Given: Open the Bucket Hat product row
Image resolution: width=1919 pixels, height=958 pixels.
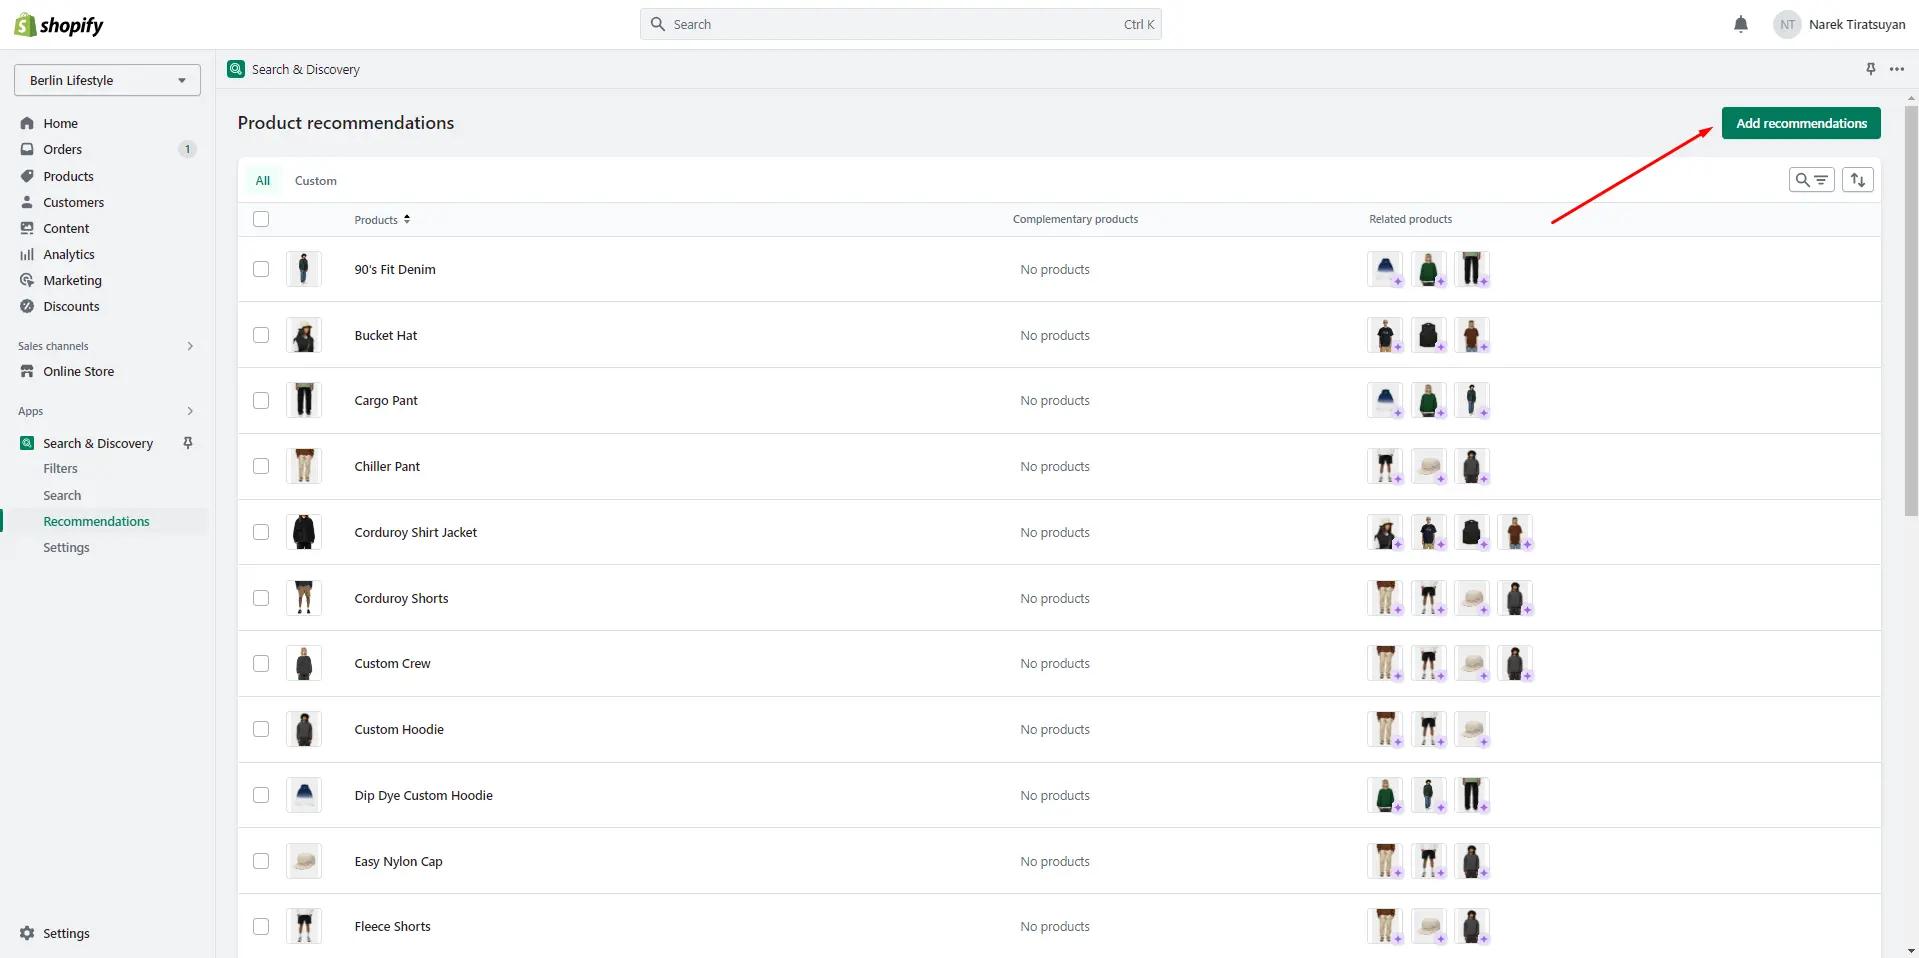Looking at the screenshot, I should [x=386, y=336].
